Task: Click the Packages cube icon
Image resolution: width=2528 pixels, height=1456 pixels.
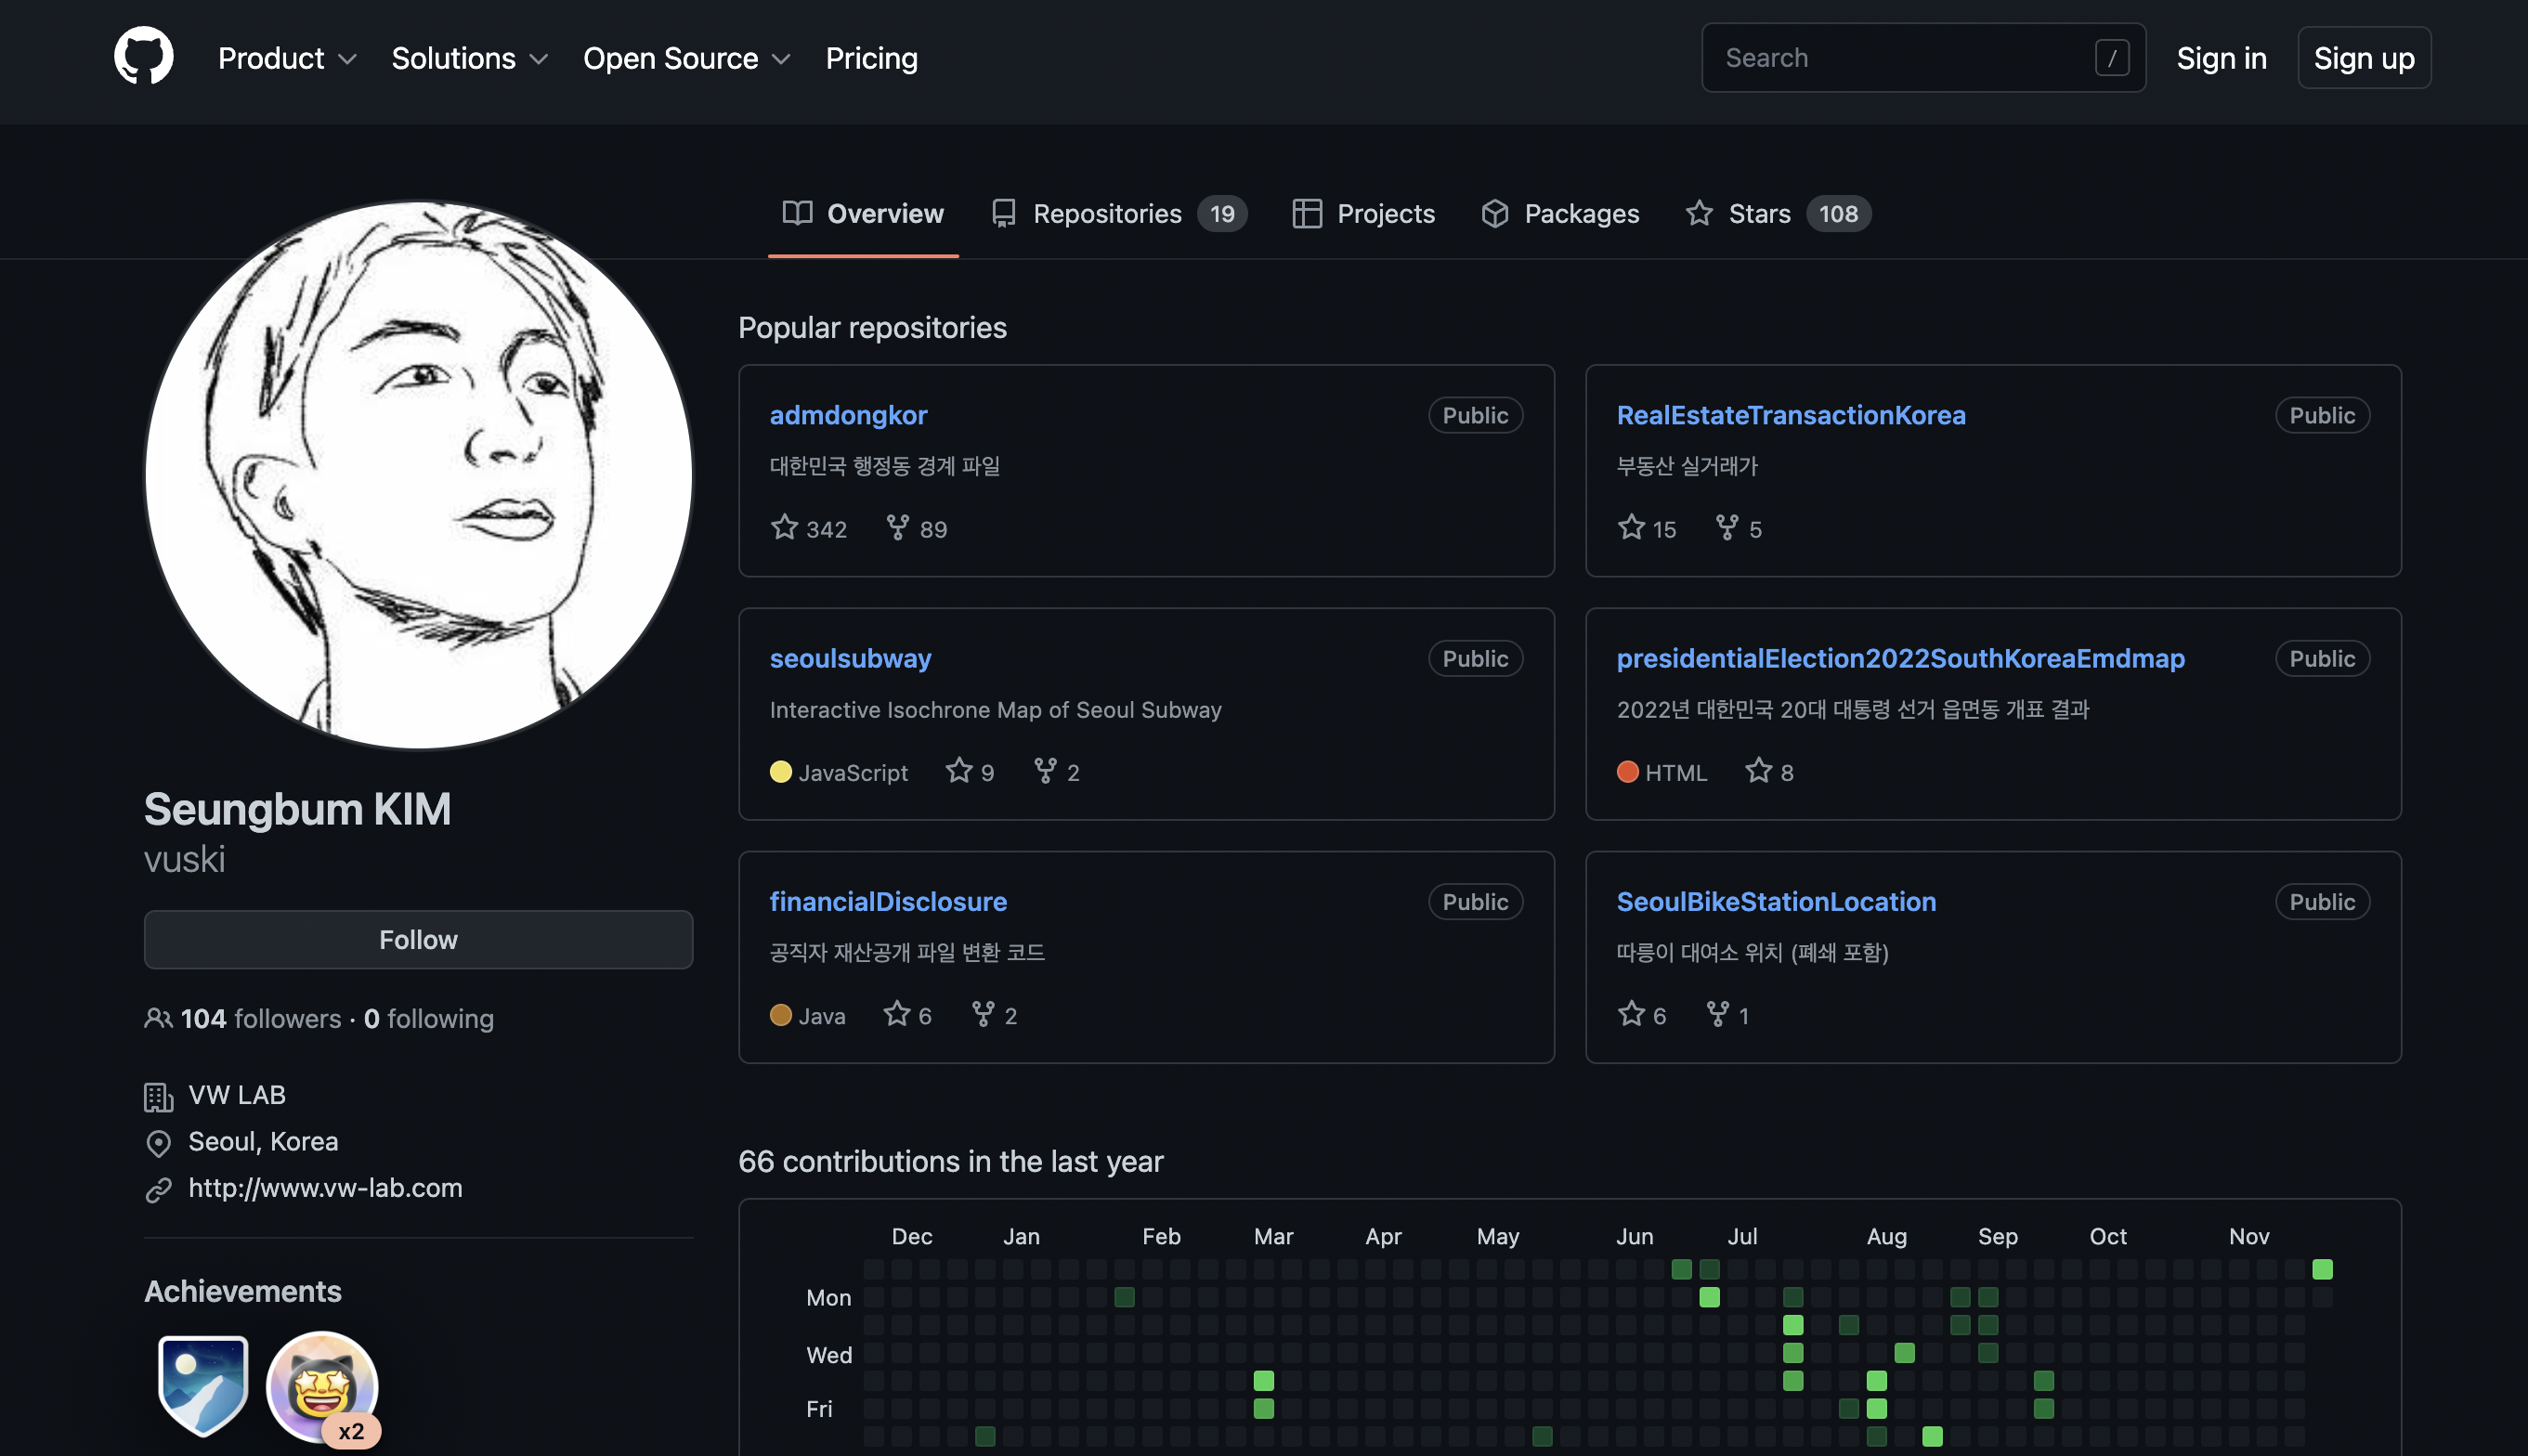Action: 1494,213
